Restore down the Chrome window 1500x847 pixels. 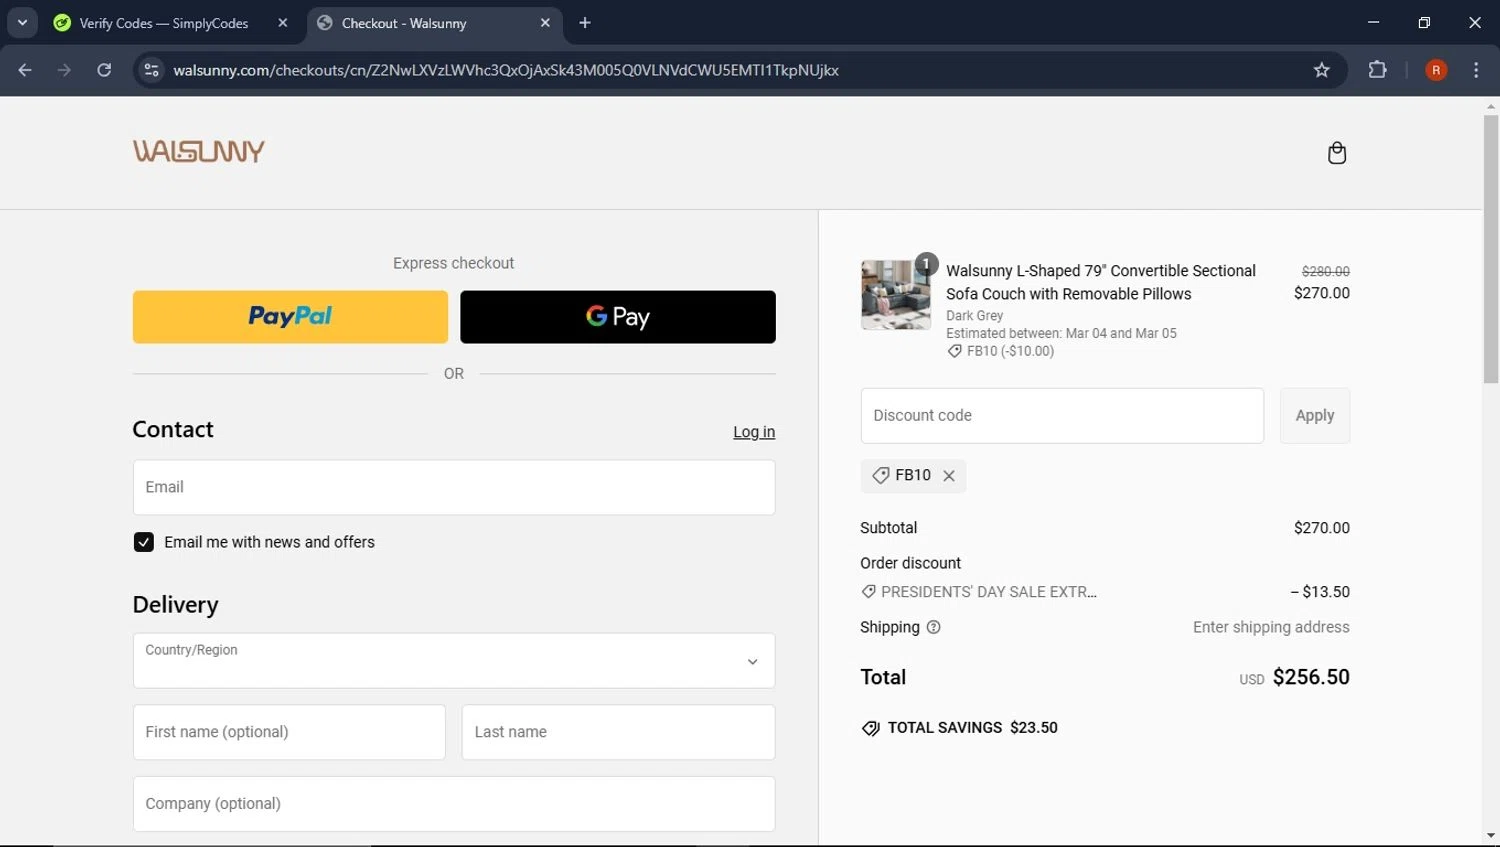[x=1424, y=22]
